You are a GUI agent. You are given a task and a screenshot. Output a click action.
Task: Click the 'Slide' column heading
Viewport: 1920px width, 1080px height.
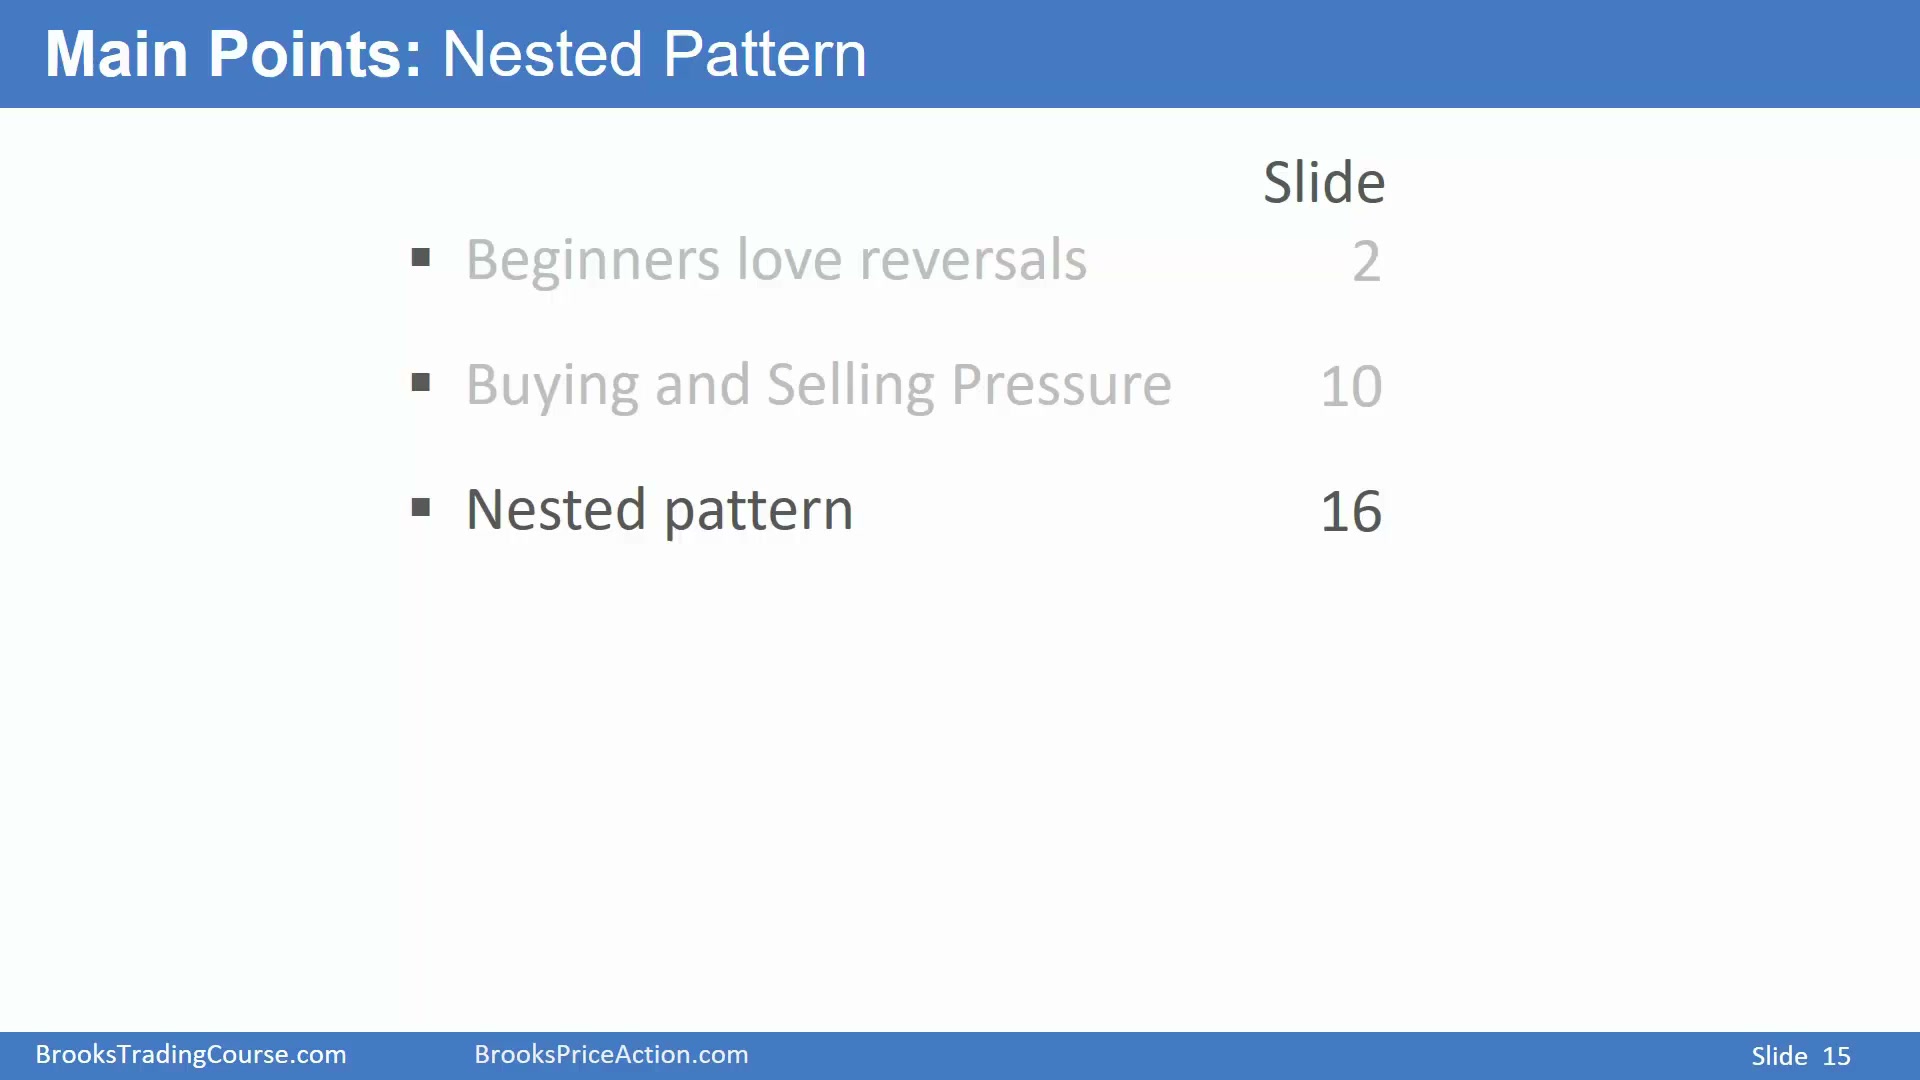(x=1324, y=182)
